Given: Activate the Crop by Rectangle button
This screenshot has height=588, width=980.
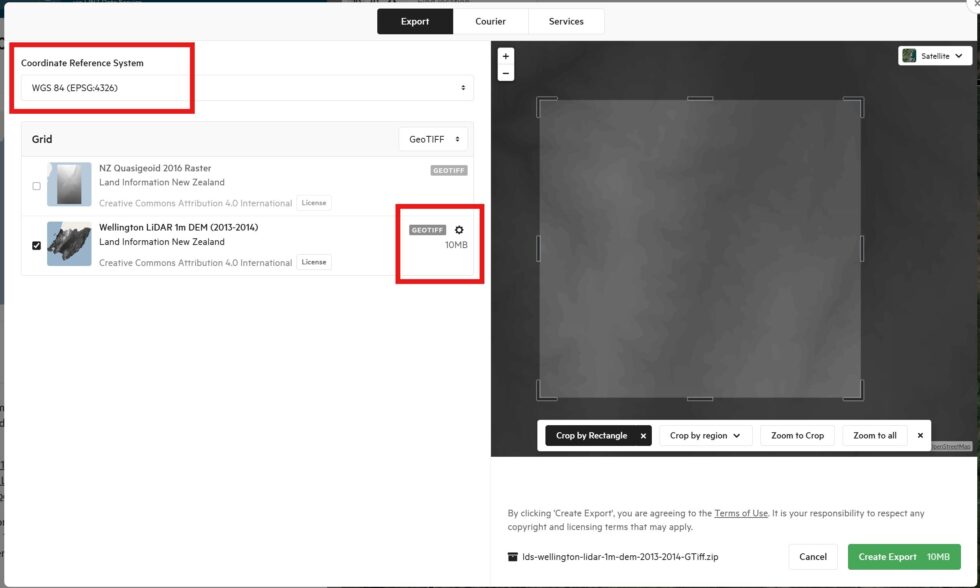Looking at the screenshot, I should (591, 436).
